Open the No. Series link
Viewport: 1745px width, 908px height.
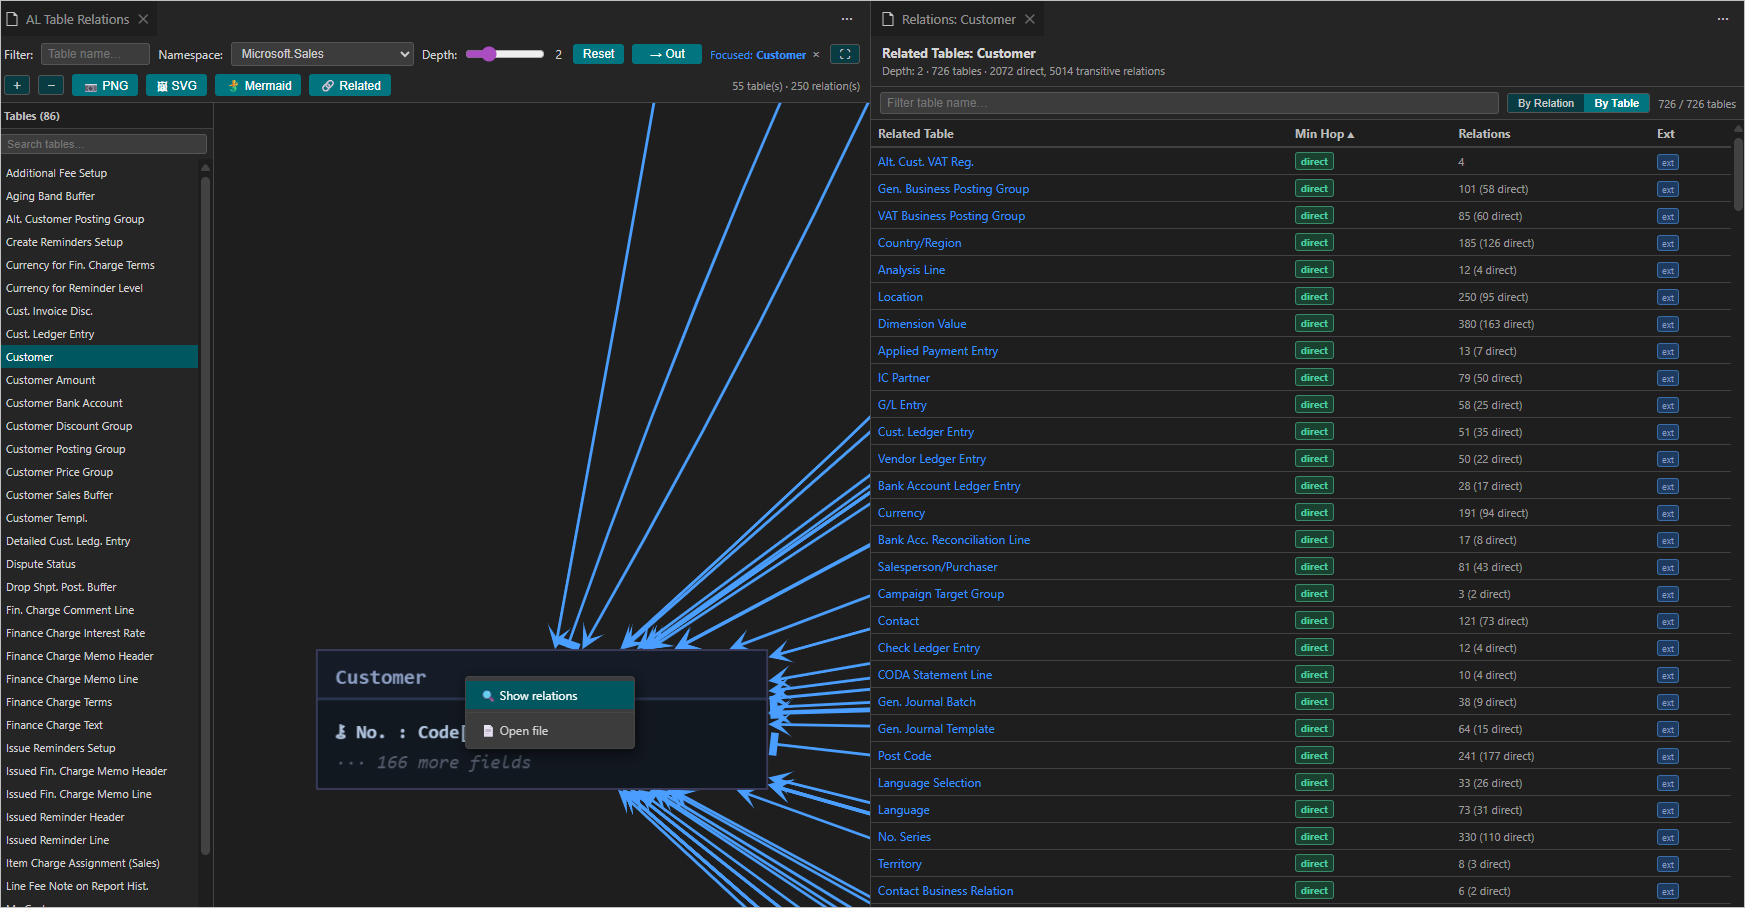[x=904, y=837]
